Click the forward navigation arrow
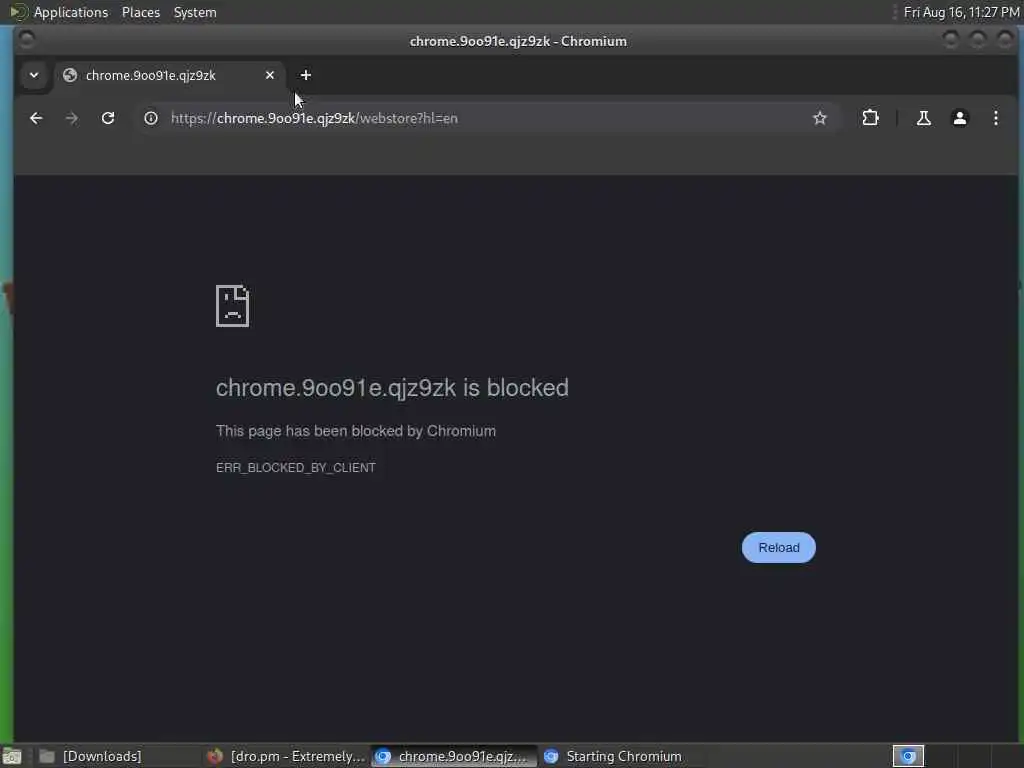This screenshot has height=768, width=1024. [x=72, y=118]
